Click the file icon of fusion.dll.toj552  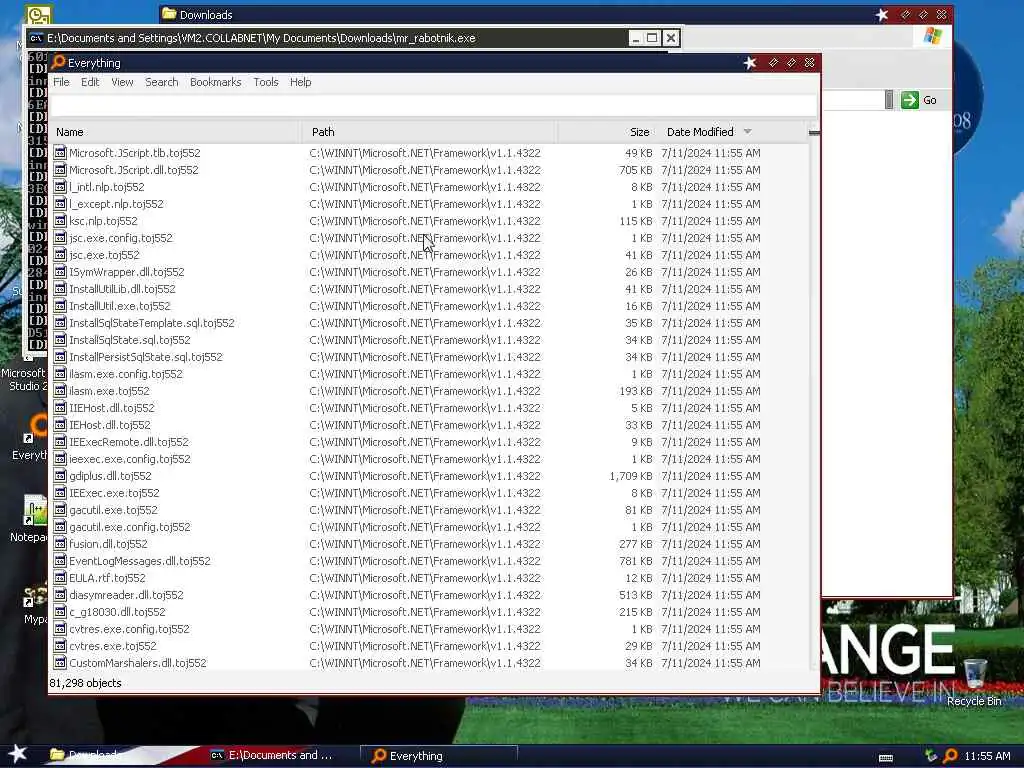pyautogui.click(x=60, y=543)
